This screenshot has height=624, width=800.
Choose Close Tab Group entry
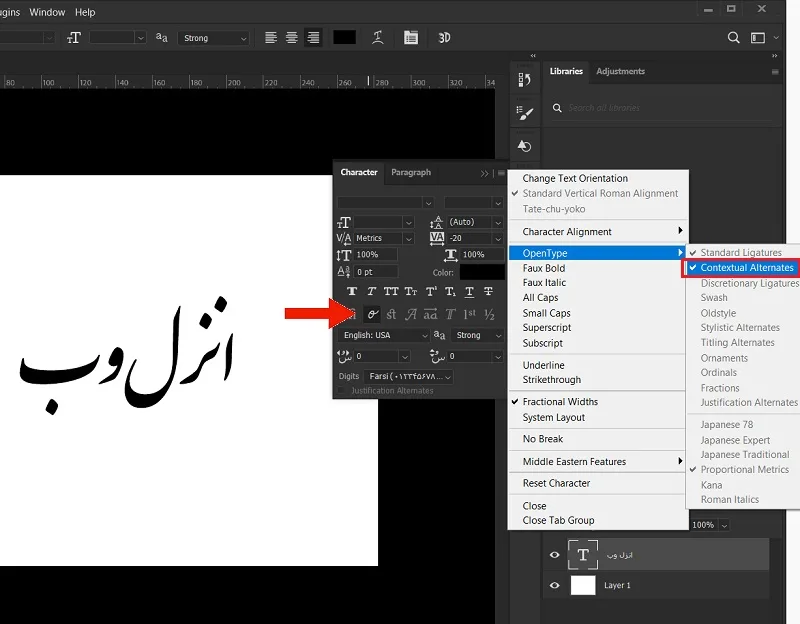point(558,520)
